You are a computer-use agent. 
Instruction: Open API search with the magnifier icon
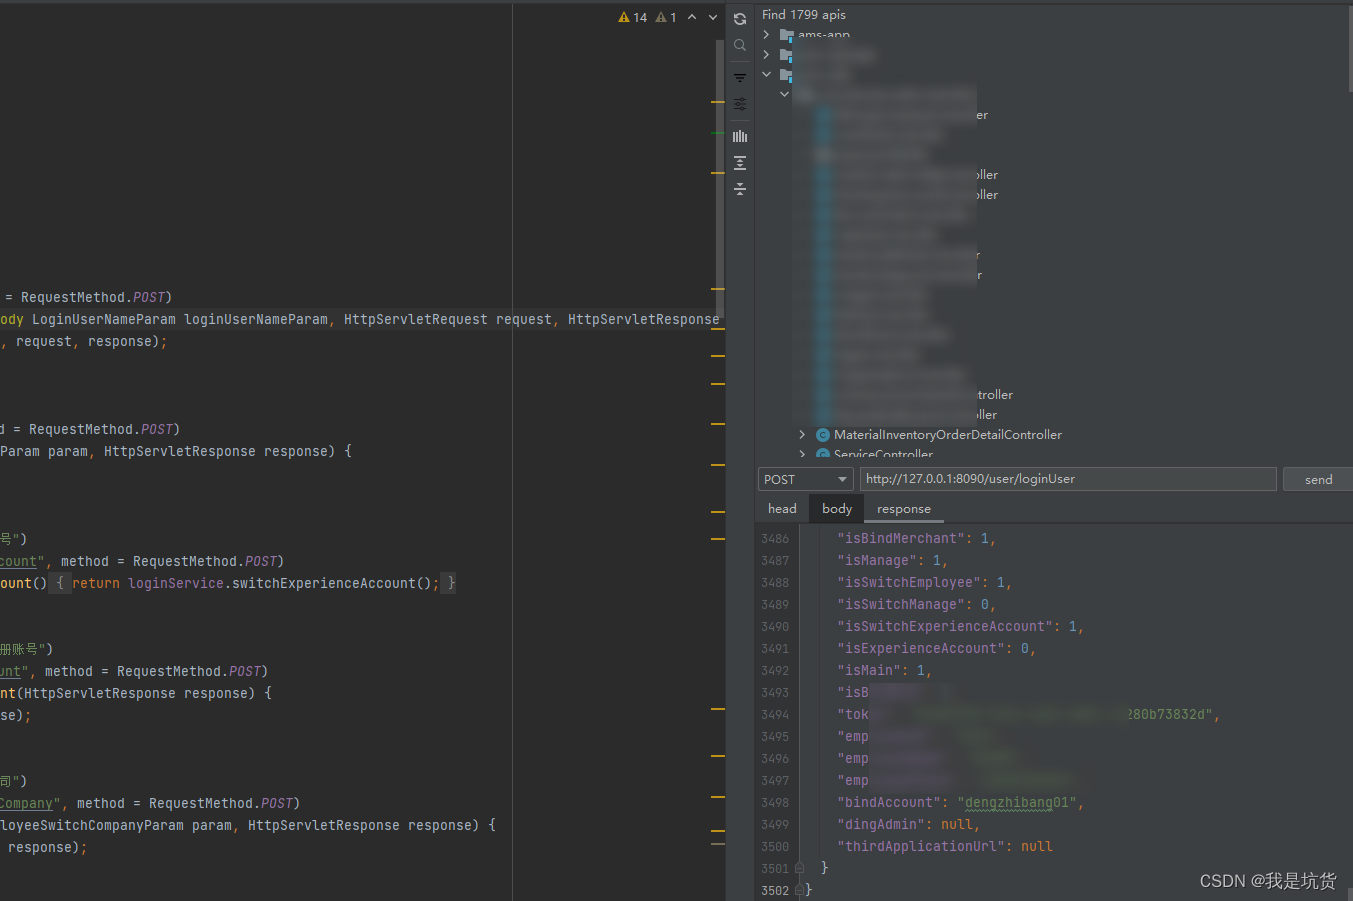point(740,45)
